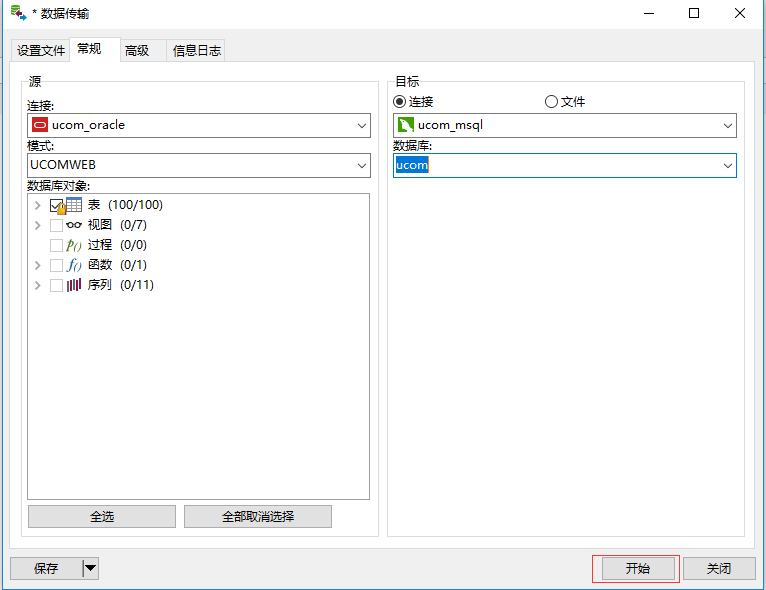Expand the 序列 tree node
The height and width of the screenshot is (590, 766).
pyautogui.click(x=38, y=285)
